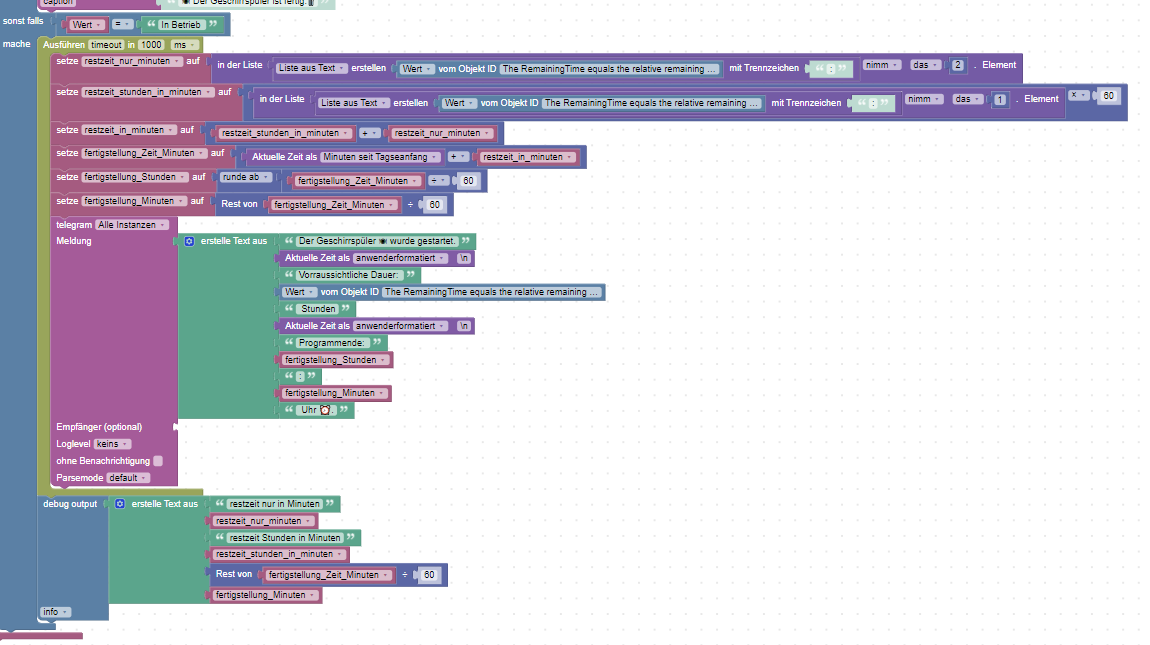Open the second 'anwenderformatiert' dropdown above Programmende
The image size is (1150, 645).
tap(400, 326)
